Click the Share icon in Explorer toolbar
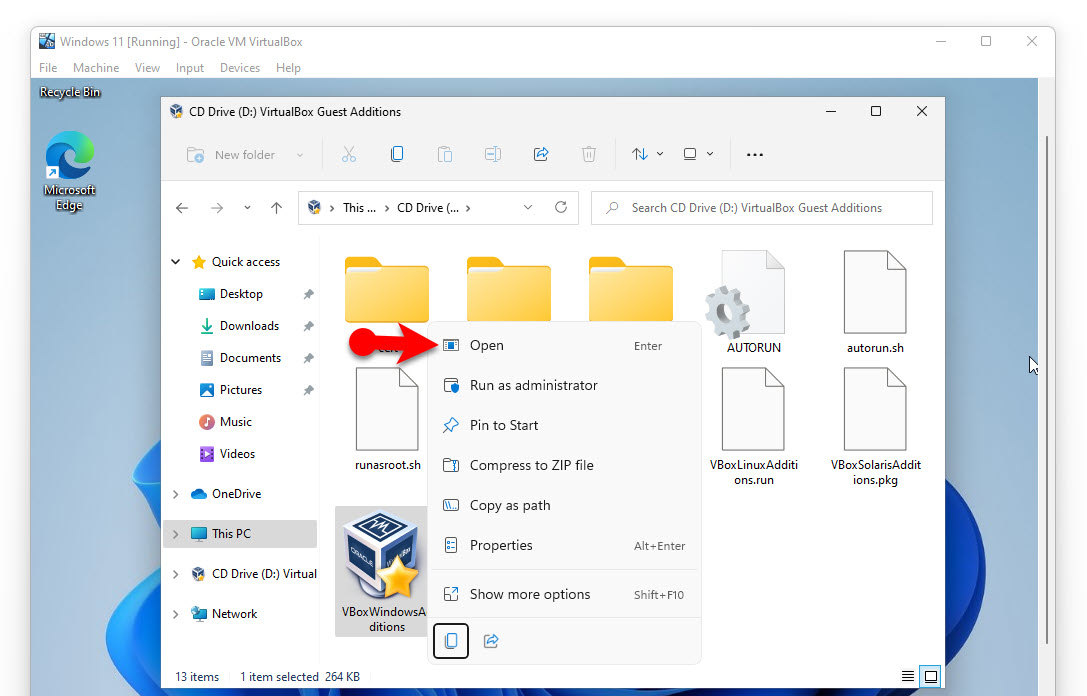The image size is (1087, 696). click(x=541, y=154)
